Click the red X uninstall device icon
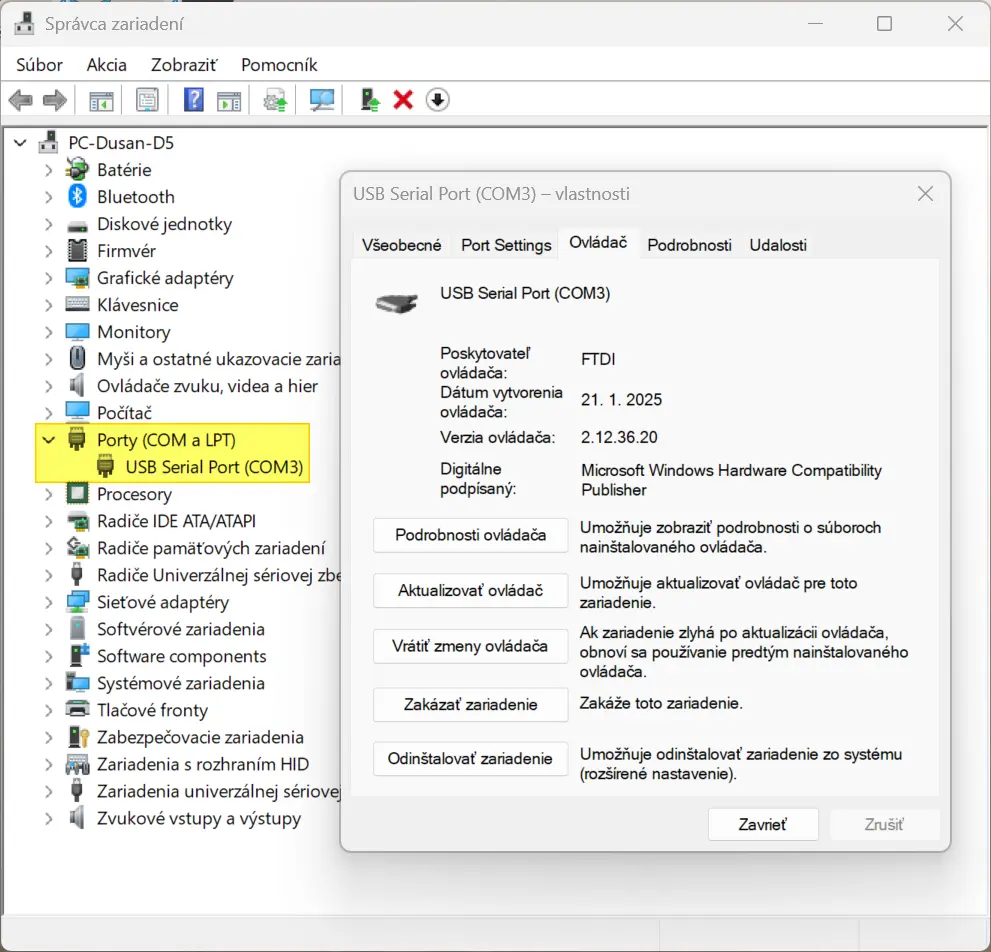The width and height of the screenshot is (991, 952). point(402,99)
